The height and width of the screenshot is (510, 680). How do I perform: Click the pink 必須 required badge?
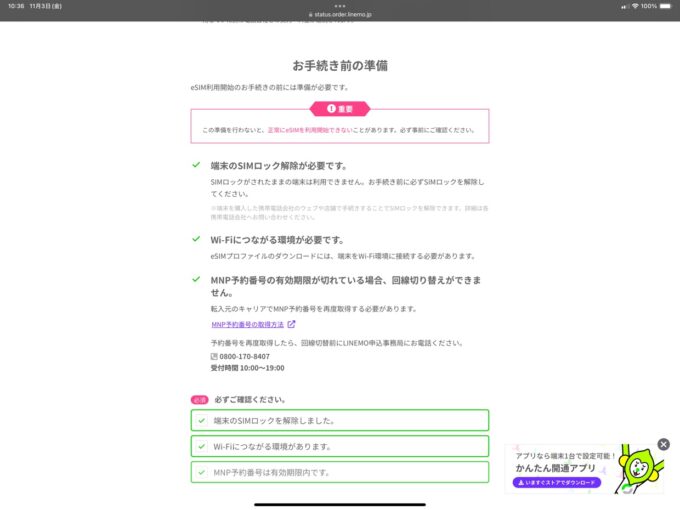[x=199, y=399]
